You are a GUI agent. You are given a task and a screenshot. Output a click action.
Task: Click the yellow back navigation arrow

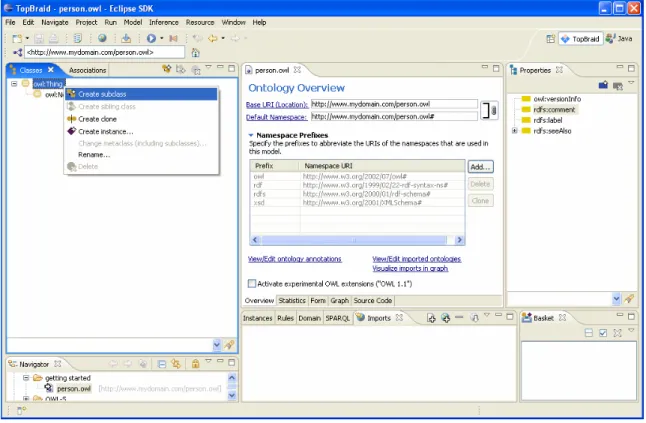coord(213,38)
